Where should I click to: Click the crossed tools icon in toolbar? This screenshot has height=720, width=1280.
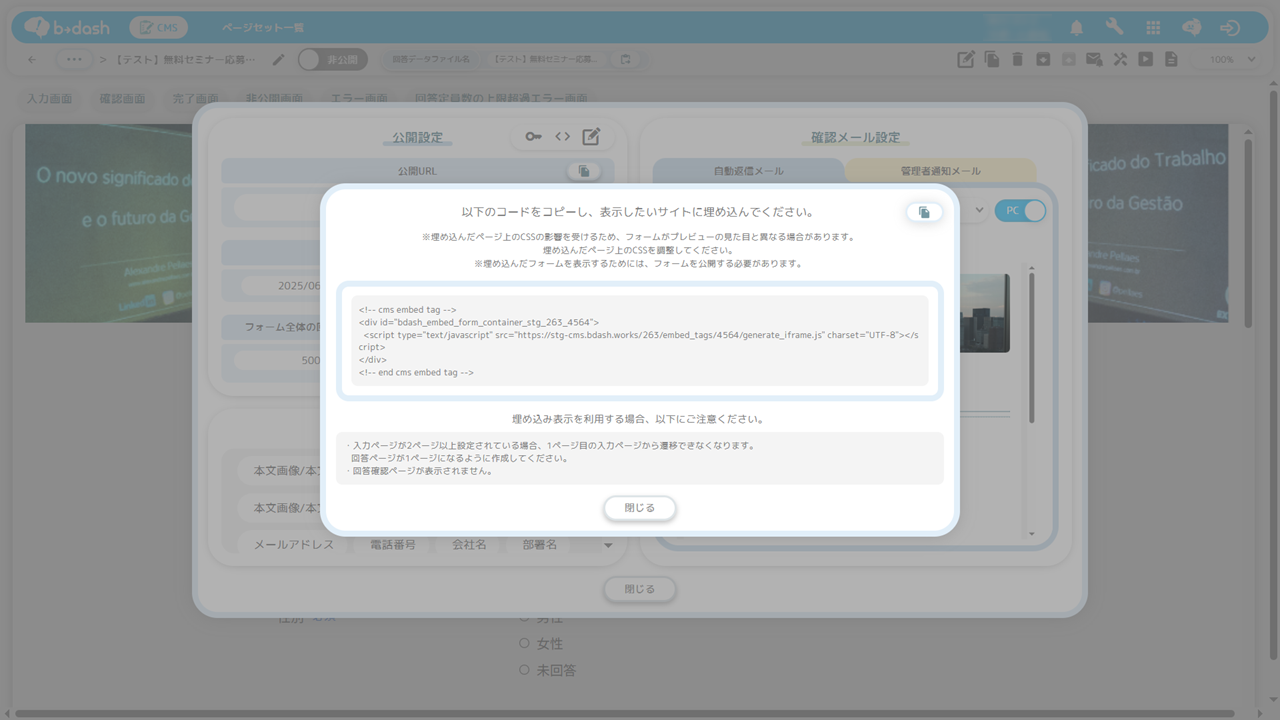(1120, 60)
